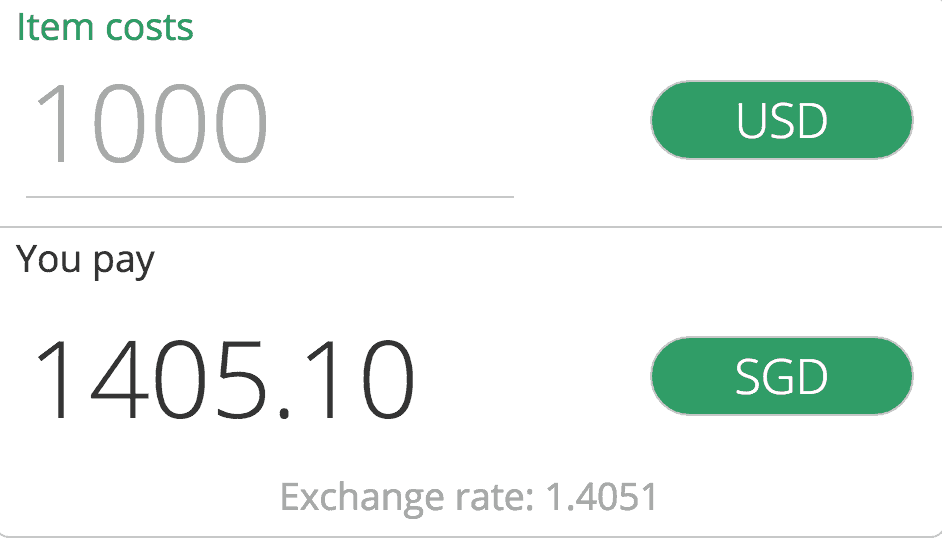Change source currency from USD
942x538 pixels.
pos(781,120)
